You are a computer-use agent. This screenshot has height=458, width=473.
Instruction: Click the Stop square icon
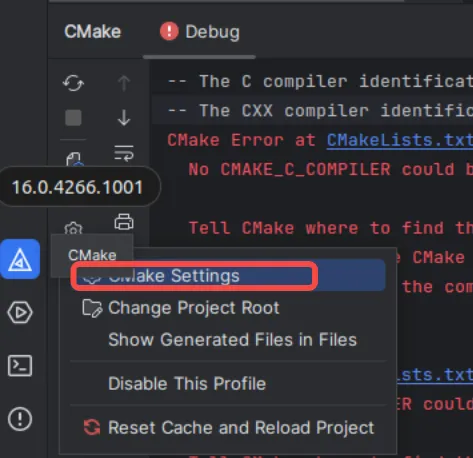[73, 117]
